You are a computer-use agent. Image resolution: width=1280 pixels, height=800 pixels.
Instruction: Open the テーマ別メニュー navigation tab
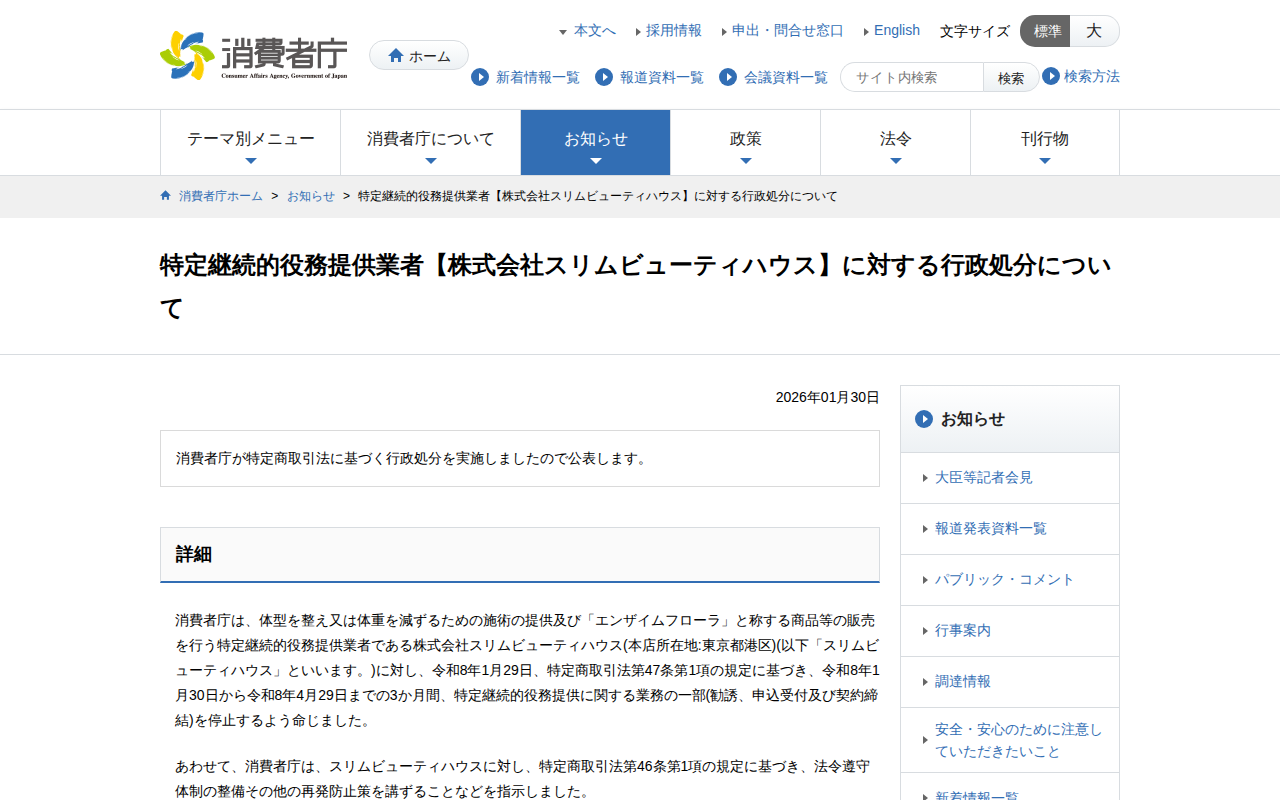(x=251, y=142)
